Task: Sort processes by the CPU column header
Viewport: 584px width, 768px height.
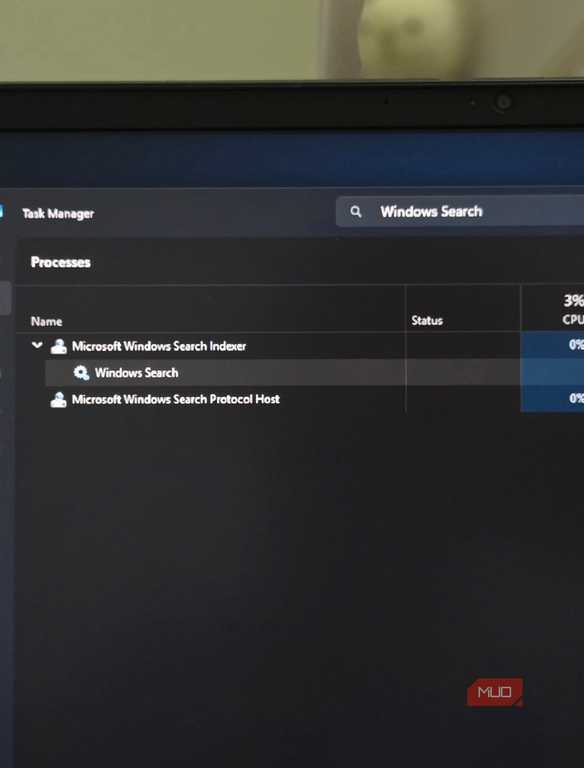Action: click(573, 320)
